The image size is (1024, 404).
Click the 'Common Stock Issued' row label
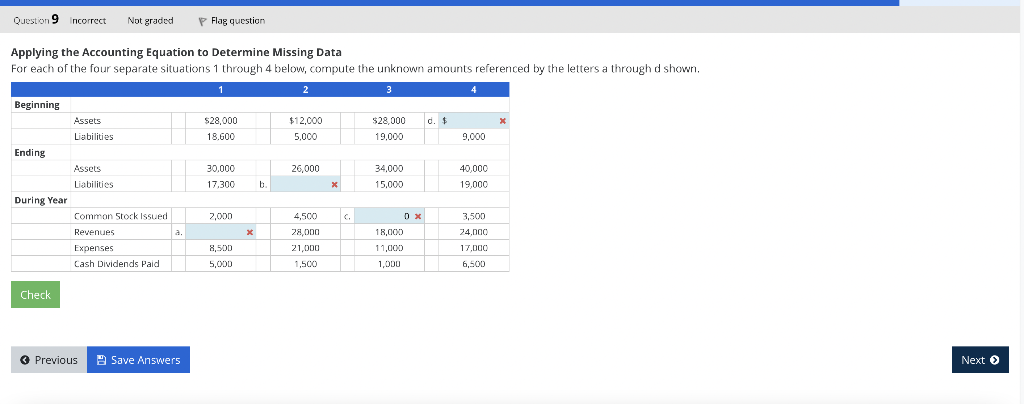121,216
